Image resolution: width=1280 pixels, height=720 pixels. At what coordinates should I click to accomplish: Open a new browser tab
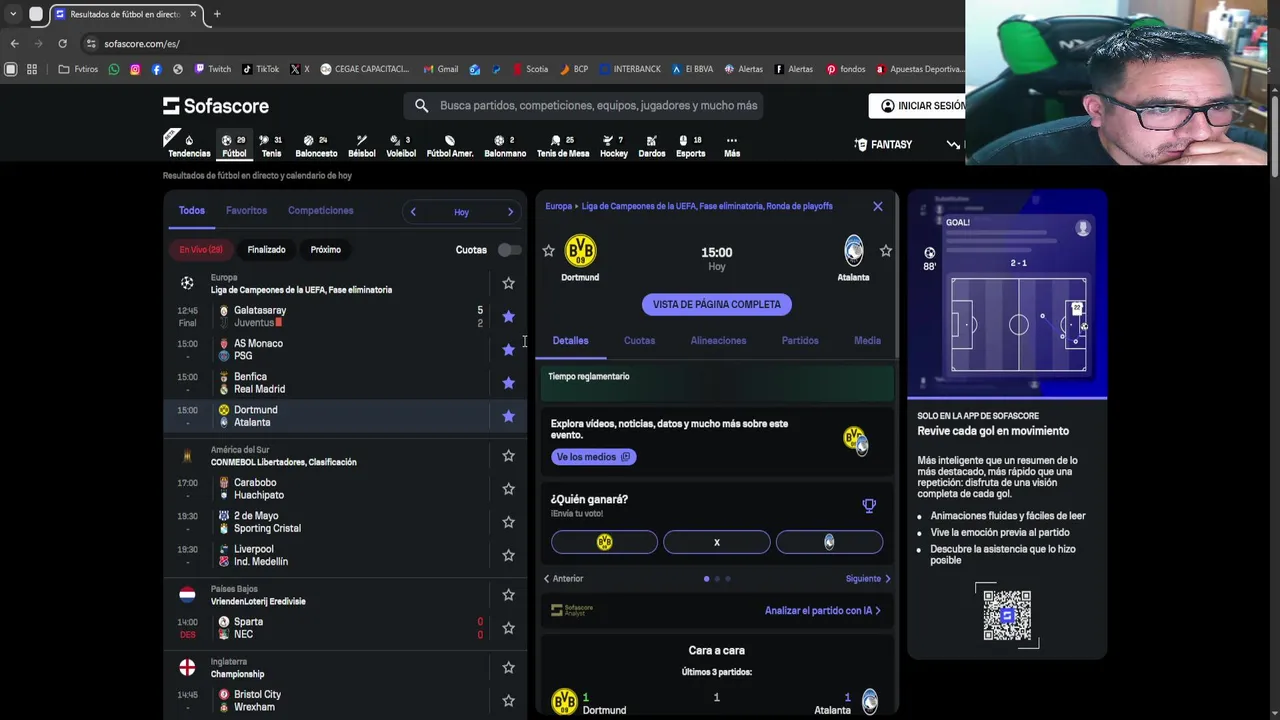[x=217, y=14]
